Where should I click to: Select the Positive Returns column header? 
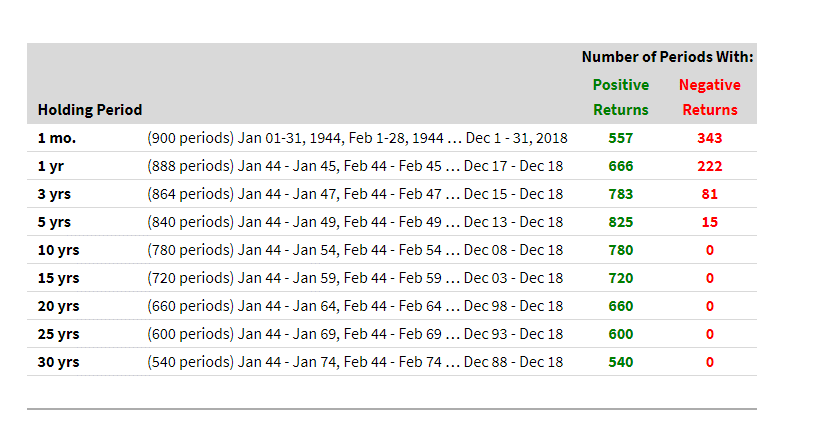621,97
